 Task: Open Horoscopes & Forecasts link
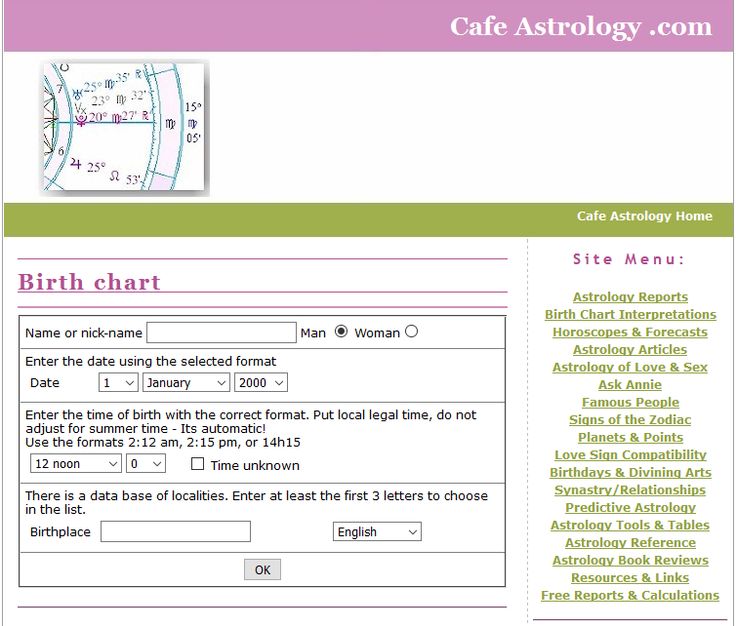click(x=630, y=332)
